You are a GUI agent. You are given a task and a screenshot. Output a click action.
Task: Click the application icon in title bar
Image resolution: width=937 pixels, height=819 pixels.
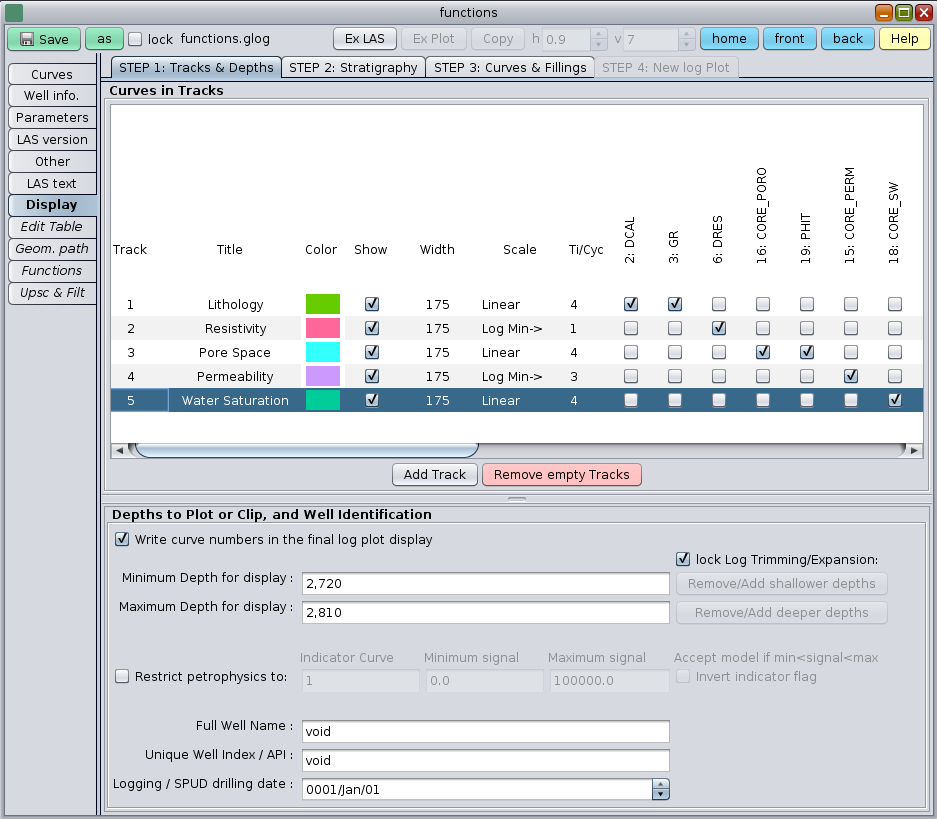click(x=14, y=13)
